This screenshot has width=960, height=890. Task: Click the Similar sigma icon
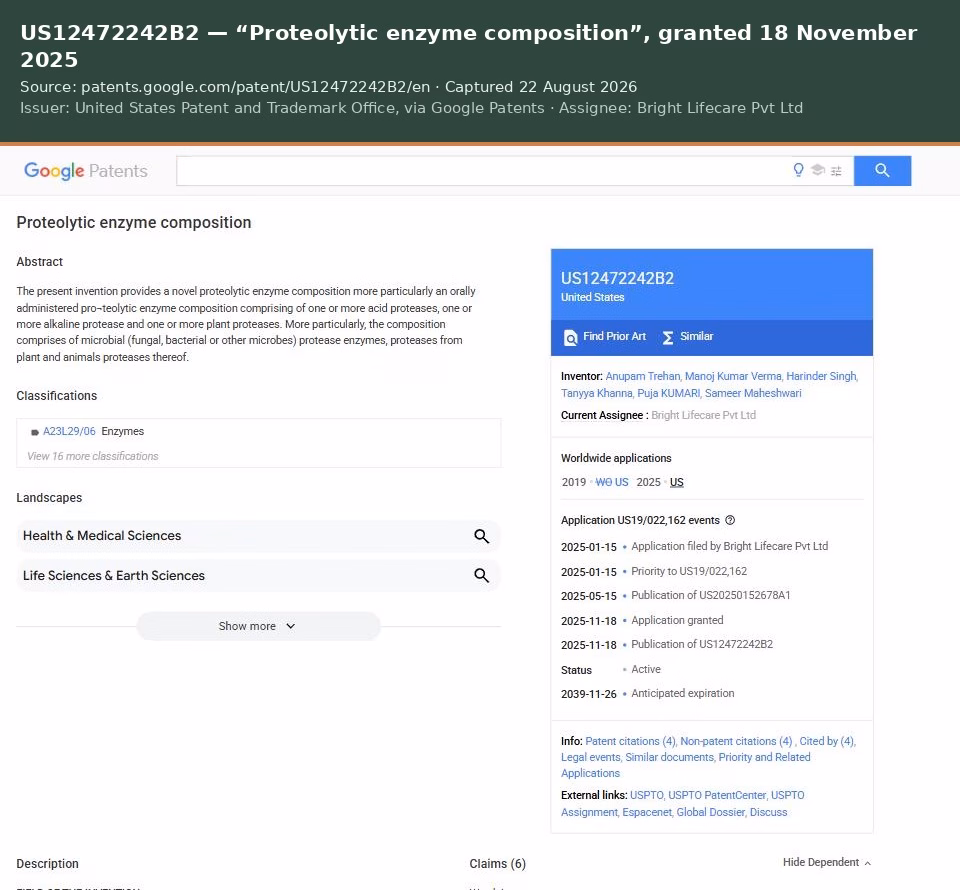tap(668, 337)
